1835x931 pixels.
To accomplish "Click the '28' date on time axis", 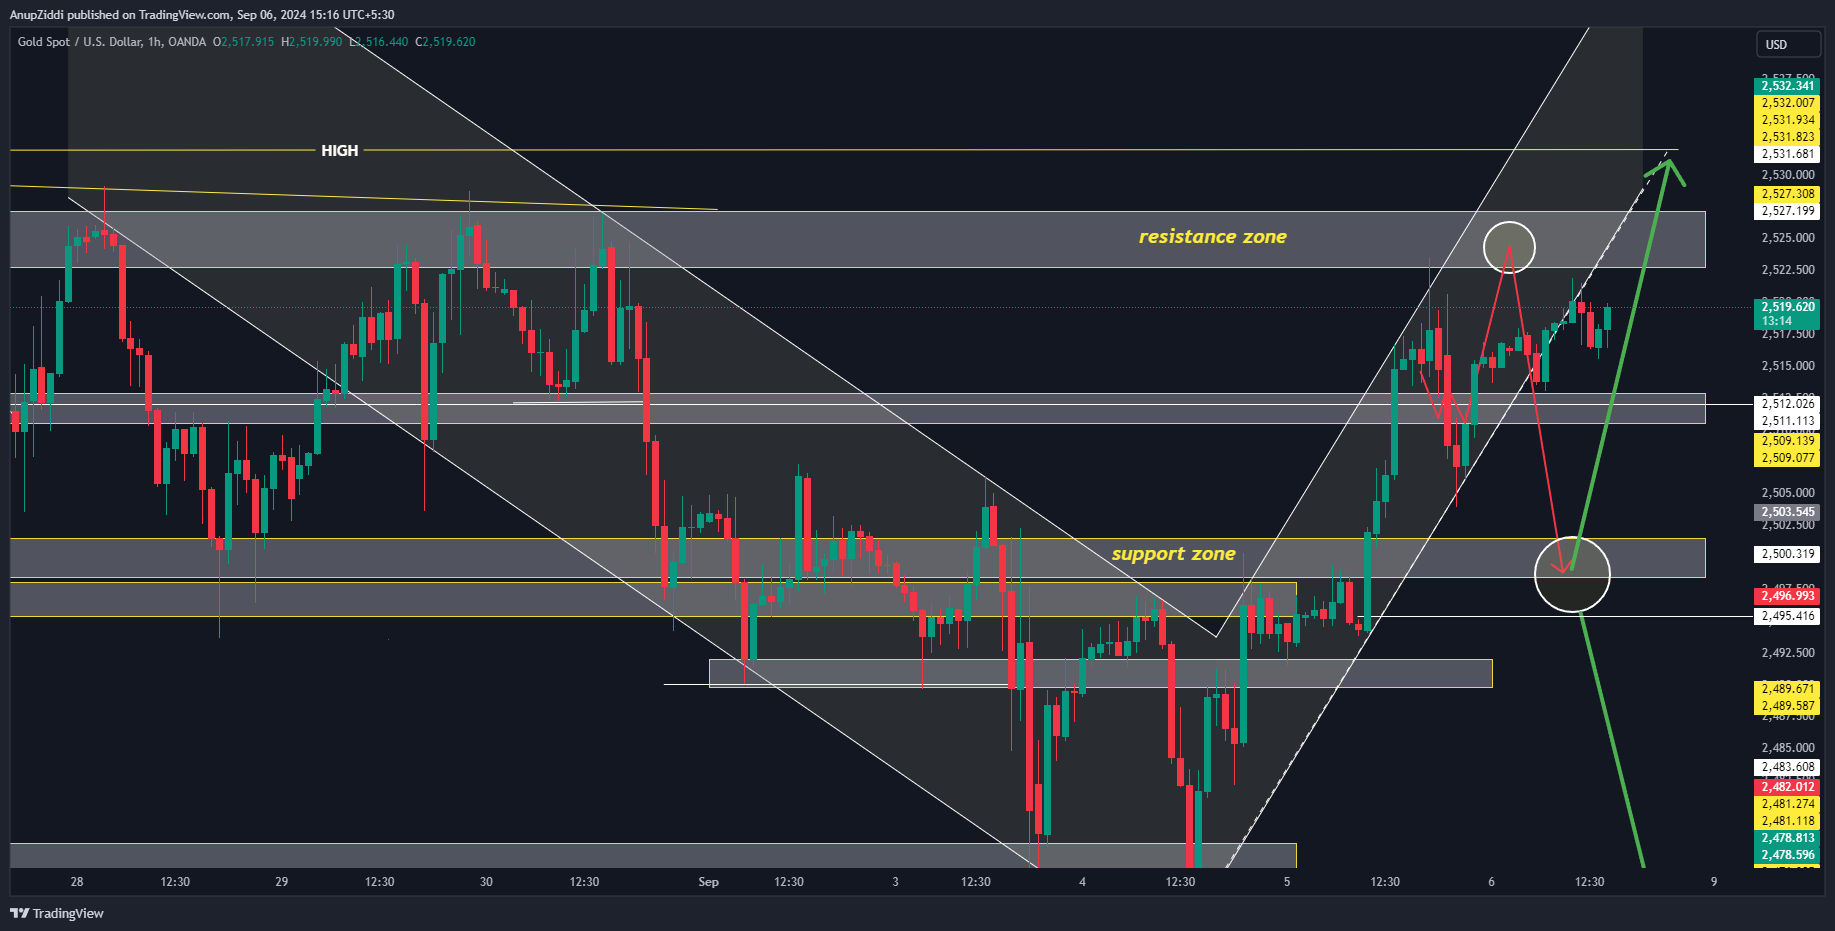I will 77,882.
